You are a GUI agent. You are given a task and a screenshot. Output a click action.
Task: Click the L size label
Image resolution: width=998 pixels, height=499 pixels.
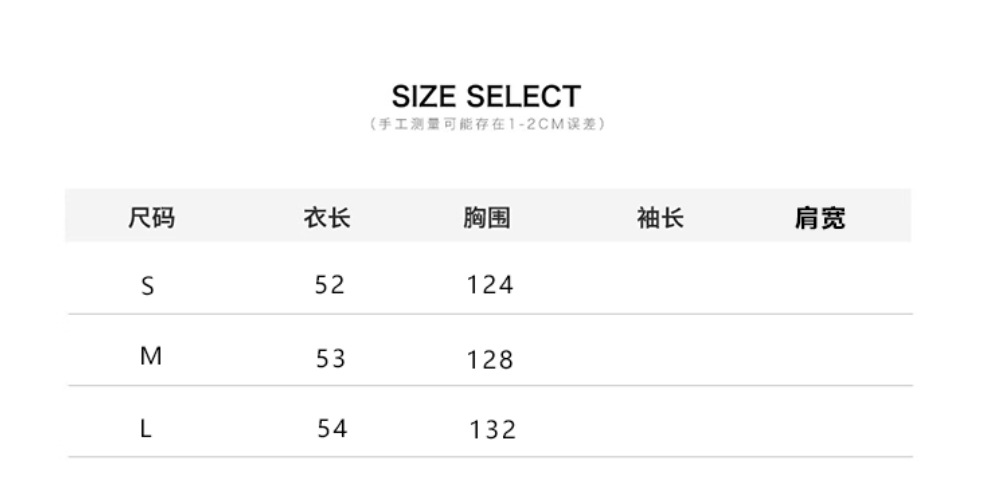(x=146, y=429)
